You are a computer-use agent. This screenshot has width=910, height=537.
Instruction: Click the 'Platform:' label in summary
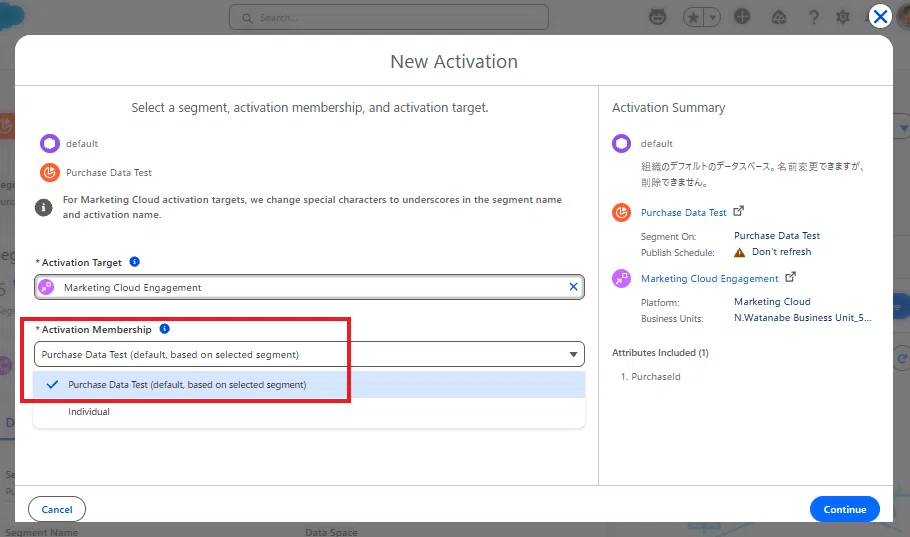click(x=660, y=303)
